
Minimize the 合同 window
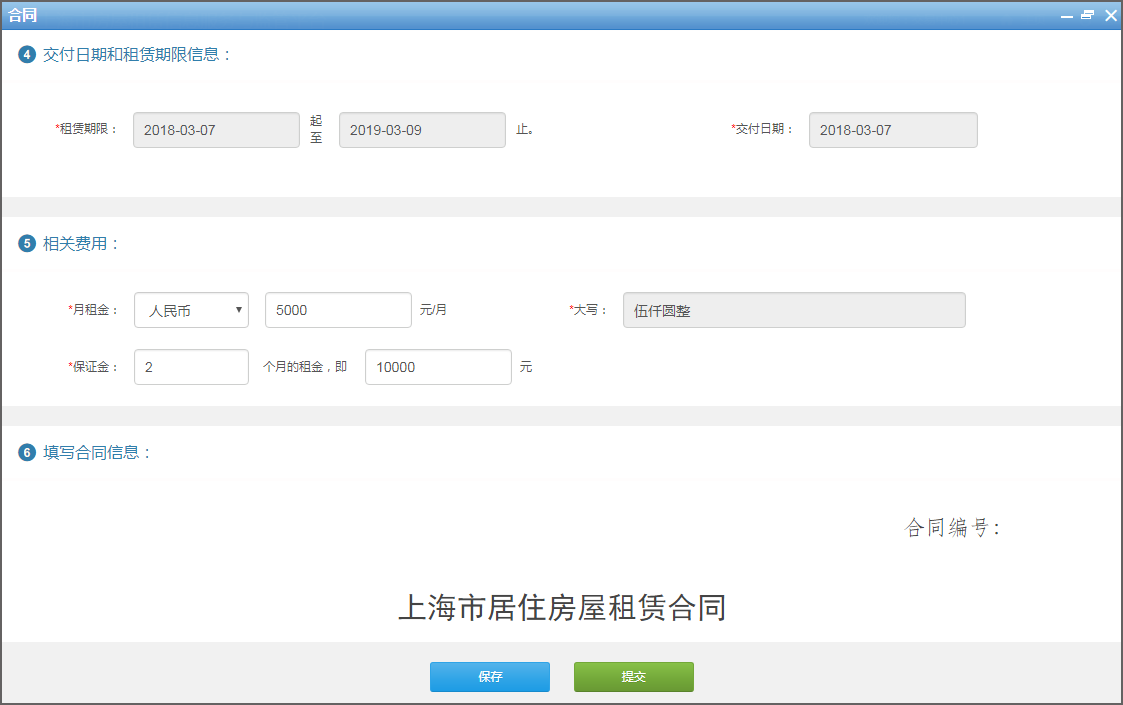(1067, 15)
